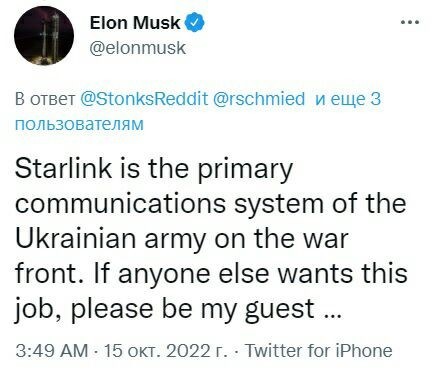Click the "В ответ" reply label
This screenshot has height=381, width=436.
tap(46, 99)
